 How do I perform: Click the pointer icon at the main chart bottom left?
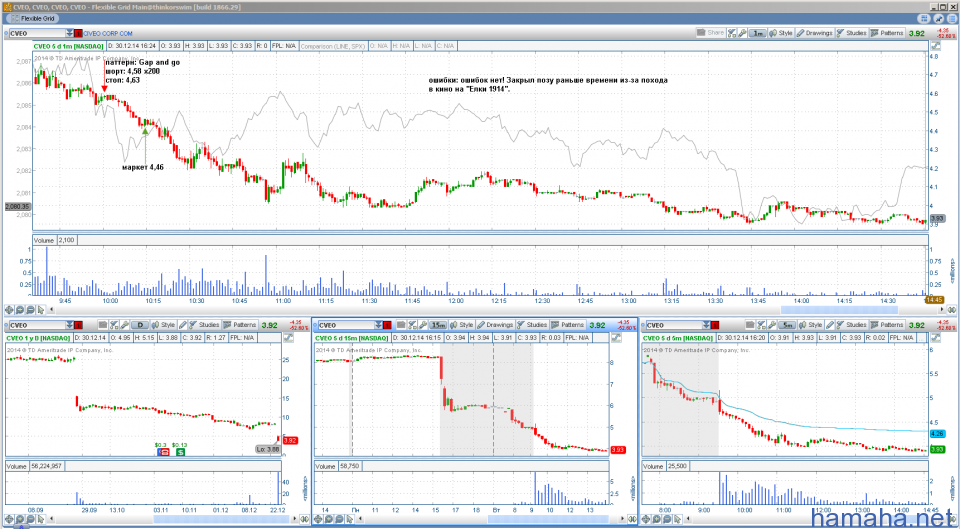pyautogui.click(x=40, y=310)
